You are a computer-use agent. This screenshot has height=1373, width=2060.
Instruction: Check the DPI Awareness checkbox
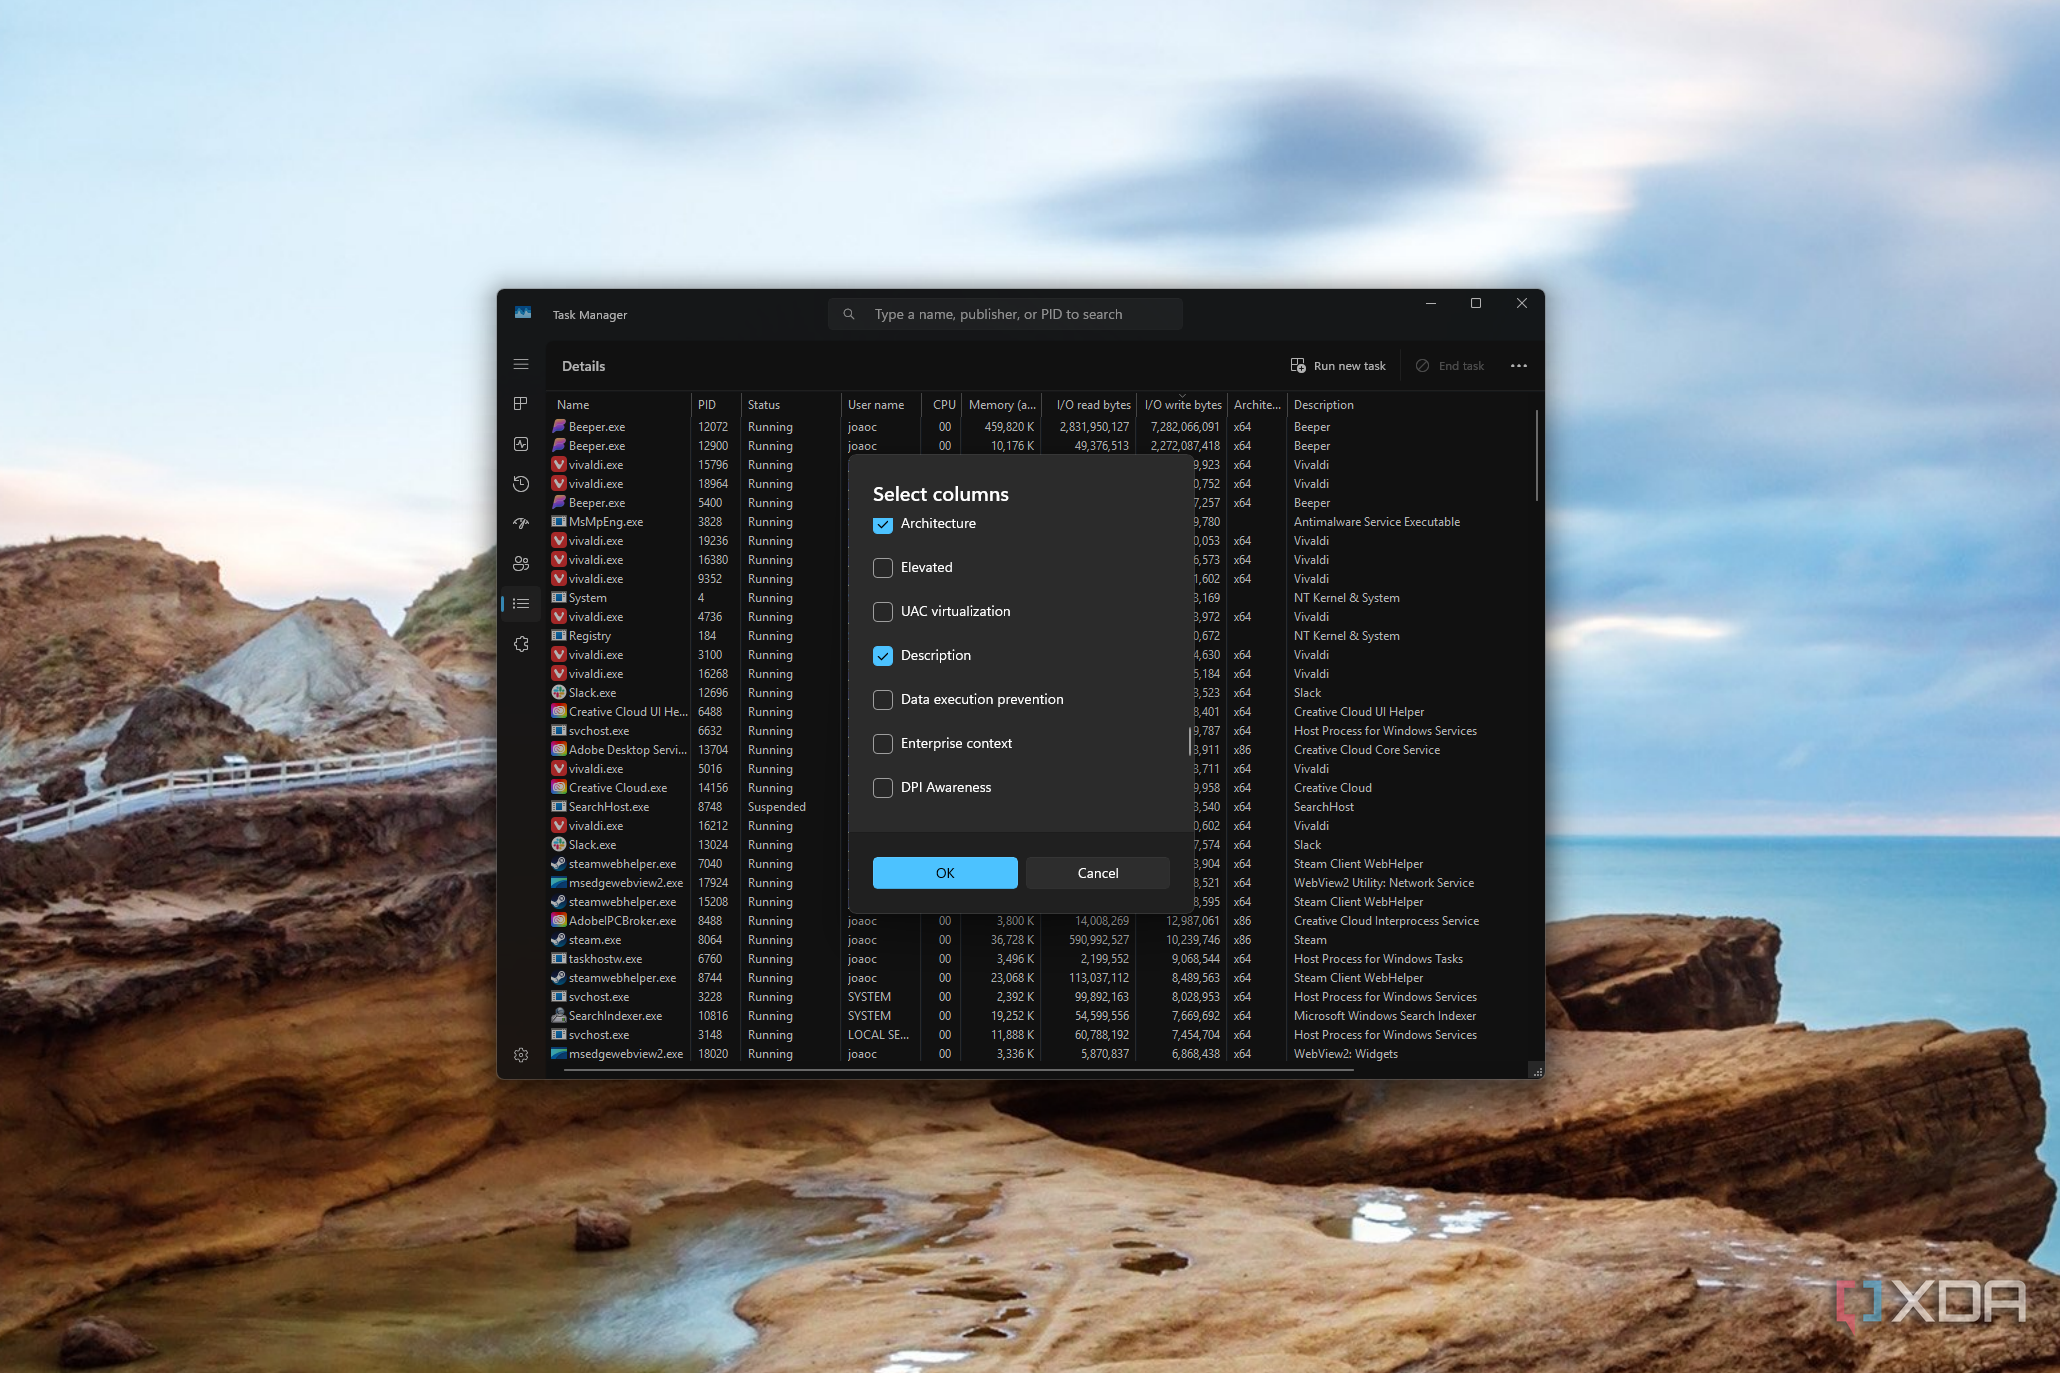882,788
